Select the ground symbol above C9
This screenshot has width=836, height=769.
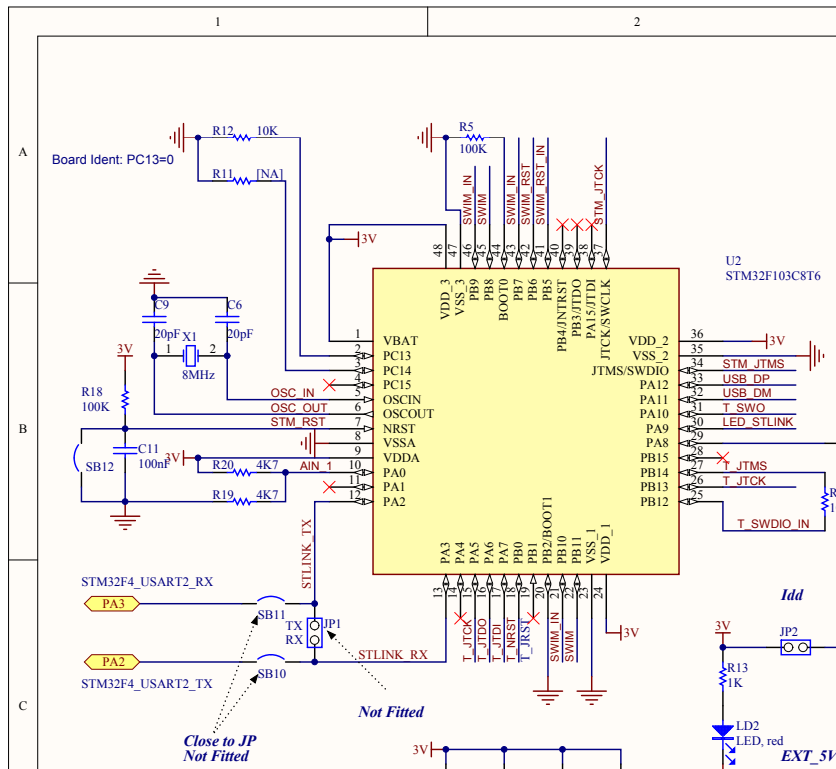(x=154, y=277)
